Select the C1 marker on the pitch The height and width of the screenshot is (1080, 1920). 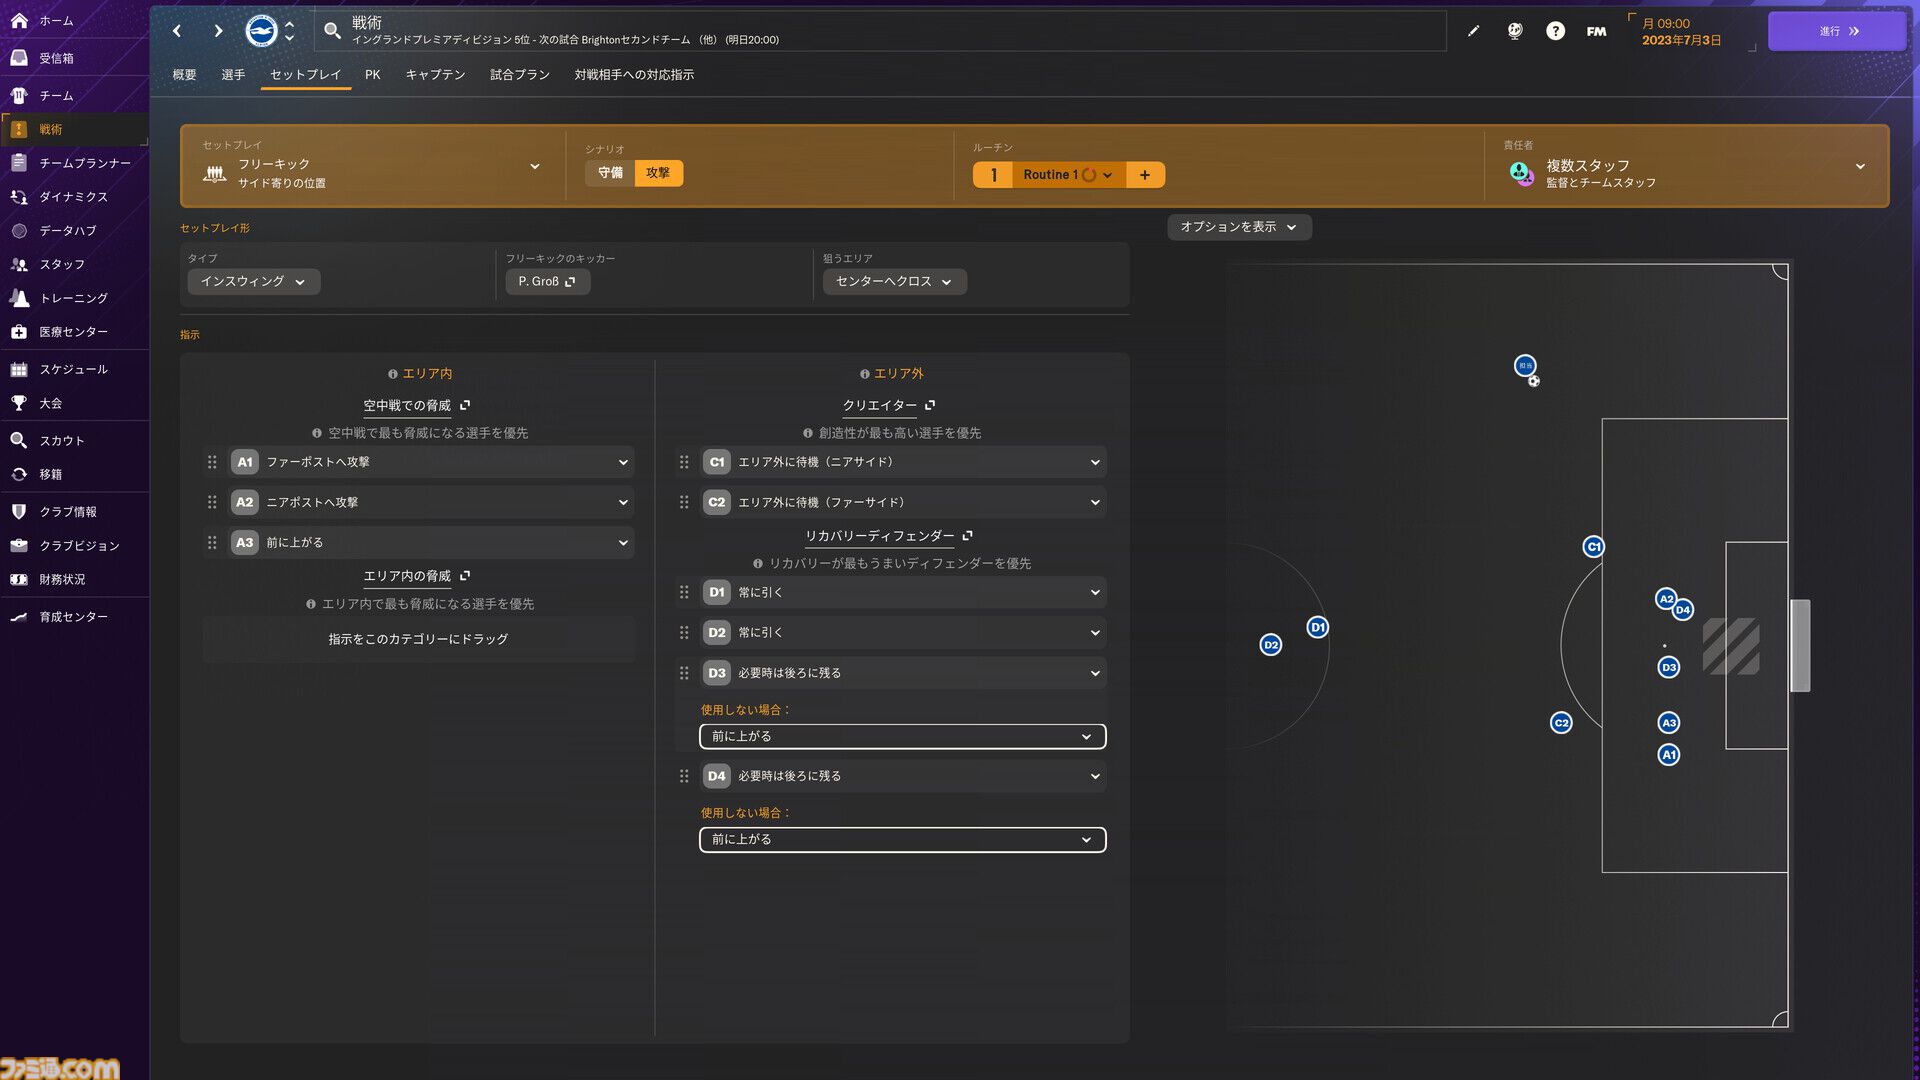(x=1594, y=547)
